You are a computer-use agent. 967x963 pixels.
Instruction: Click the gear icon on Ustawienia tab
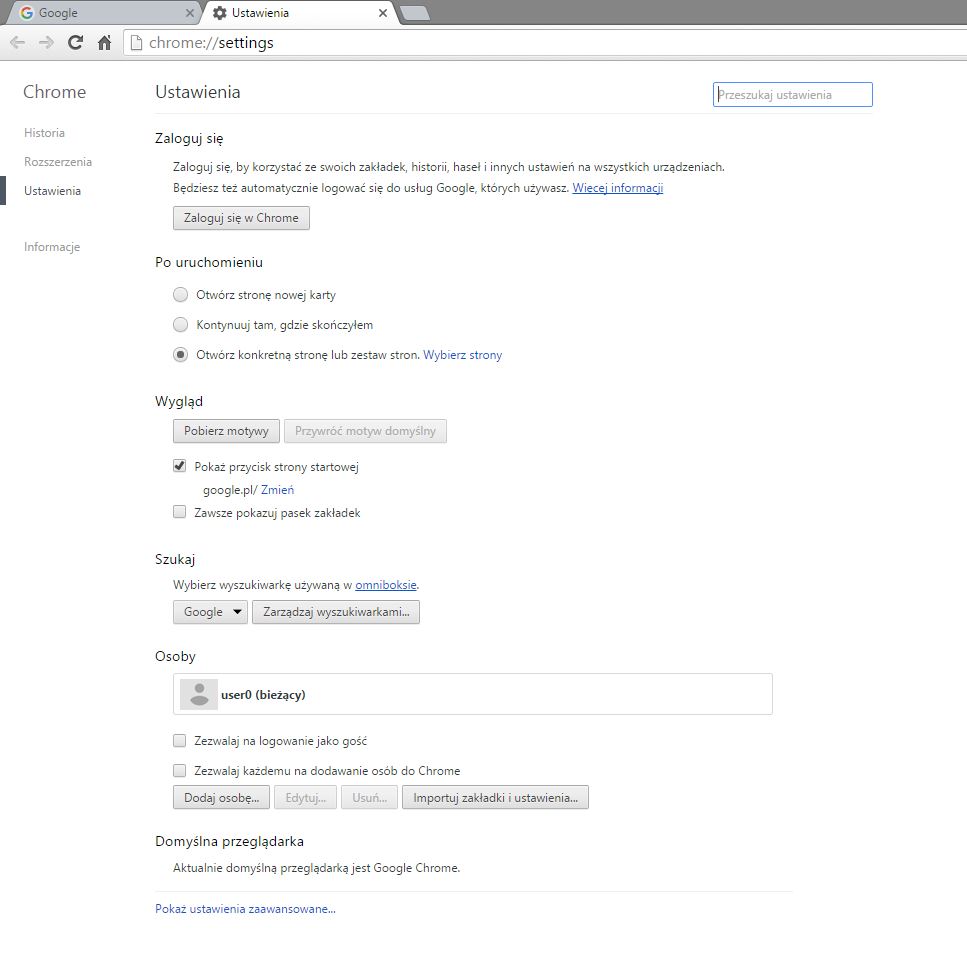tap(220, 13)
